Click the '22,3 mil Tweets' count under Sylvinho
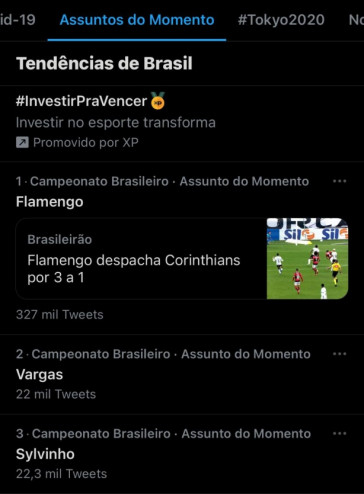 [x=61, y=474]
